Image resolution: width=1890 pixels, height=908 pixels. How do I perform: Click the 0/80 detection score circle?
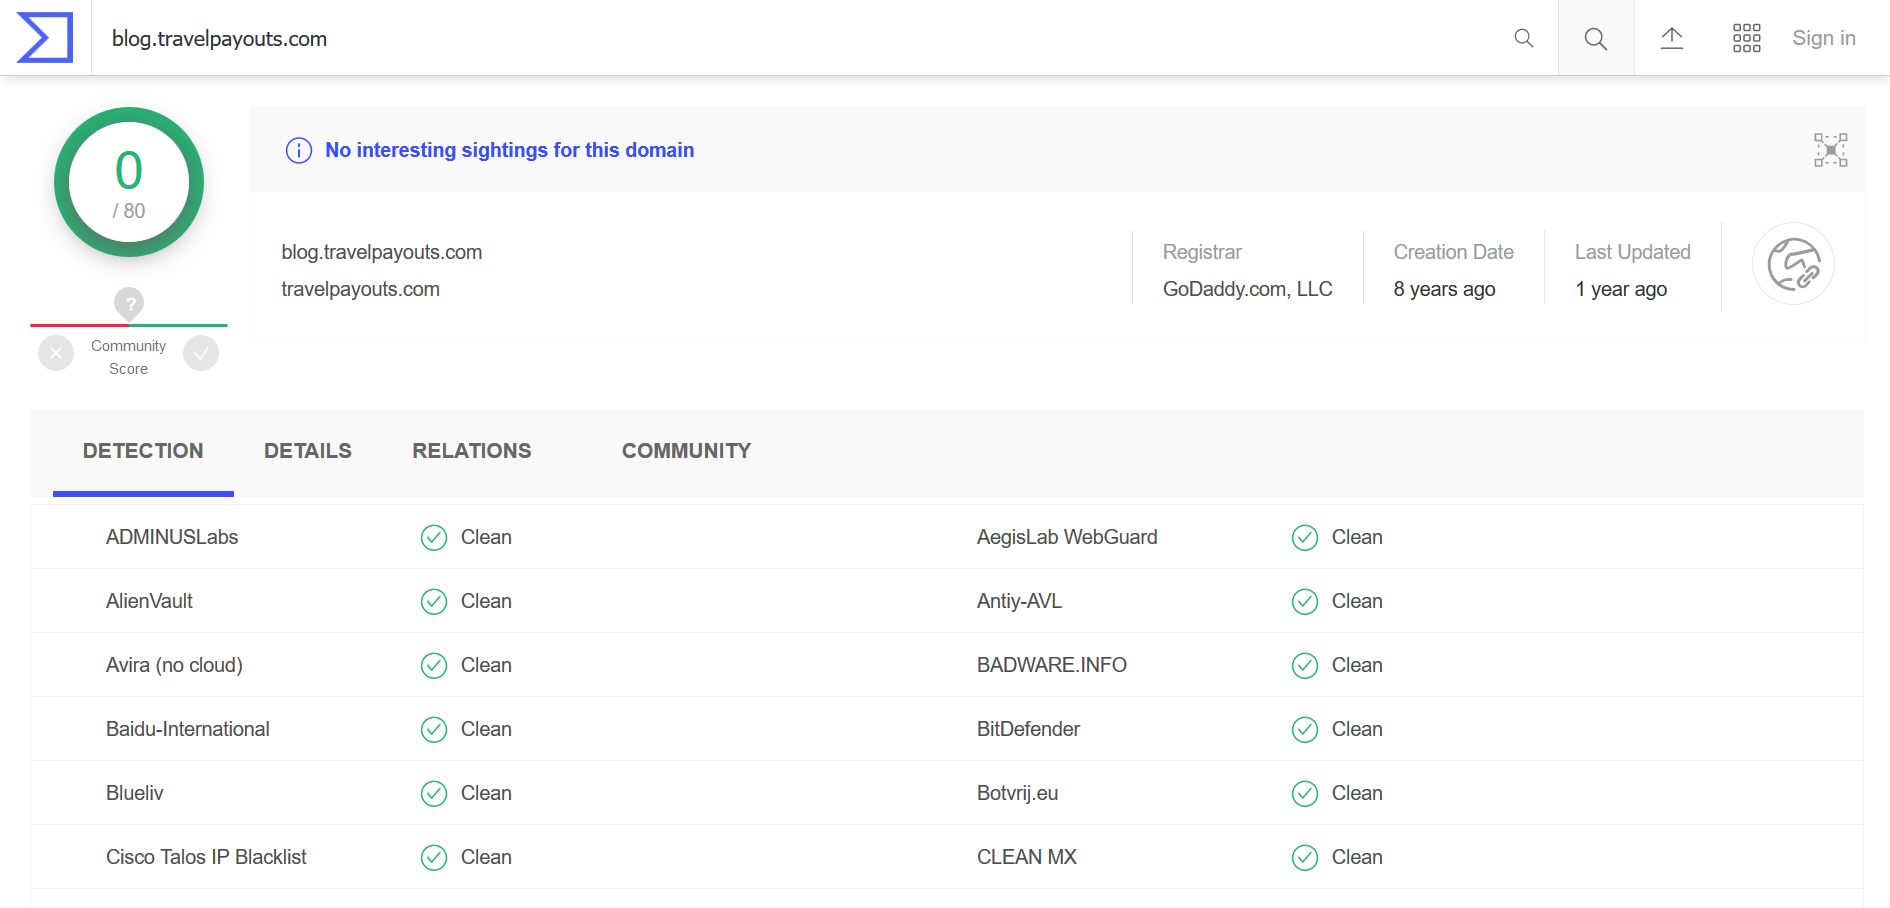[129, 182]
